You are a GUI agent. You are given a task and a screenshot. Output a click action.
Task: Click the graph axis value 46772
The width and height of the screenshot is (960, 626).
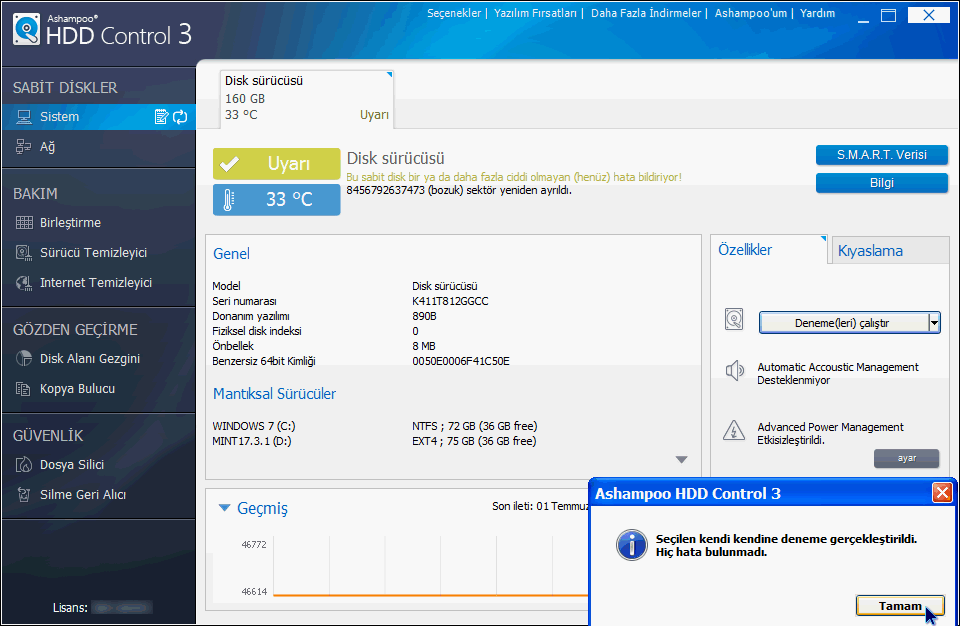coord(254,545)
